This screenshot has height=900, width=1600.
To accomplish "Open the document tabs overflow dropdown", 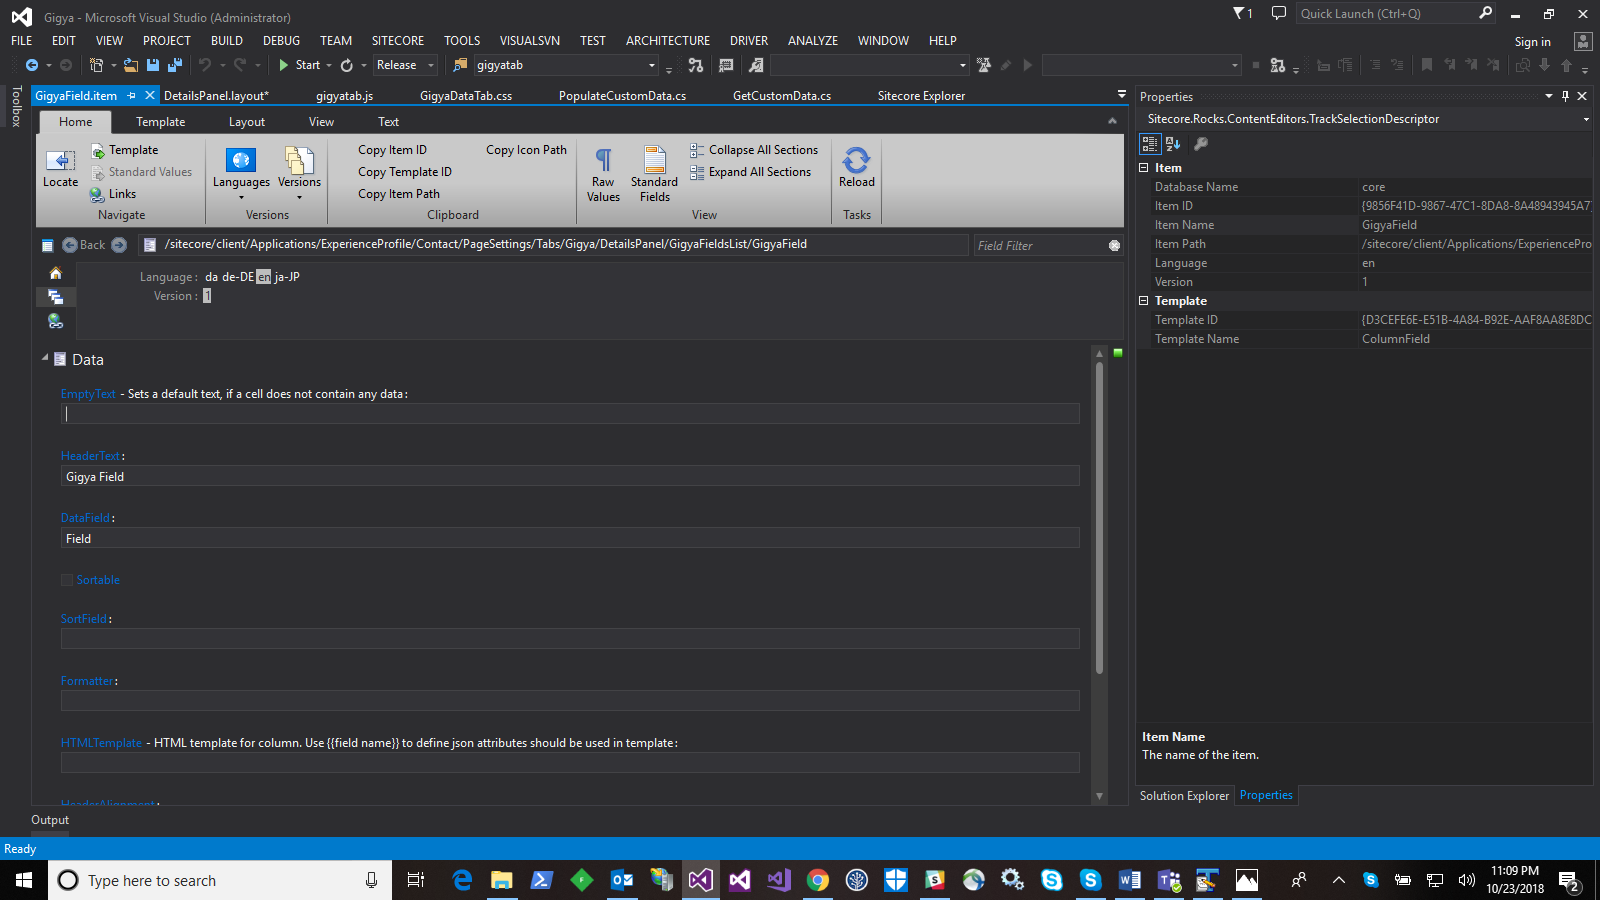I will coord(1122,94).
